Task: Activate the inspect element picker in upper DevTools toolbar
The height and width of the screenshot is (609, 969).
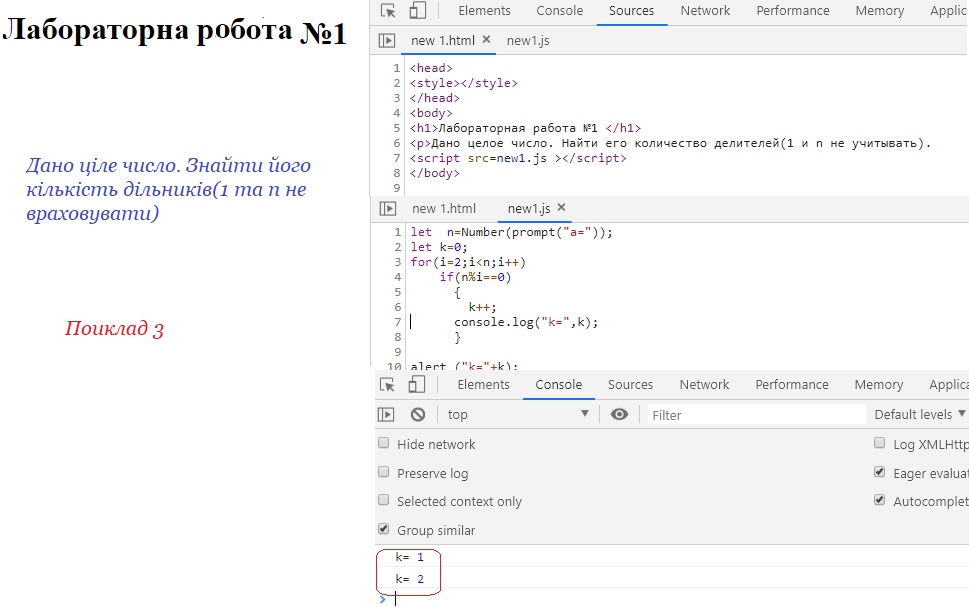Action: [389, 11]
